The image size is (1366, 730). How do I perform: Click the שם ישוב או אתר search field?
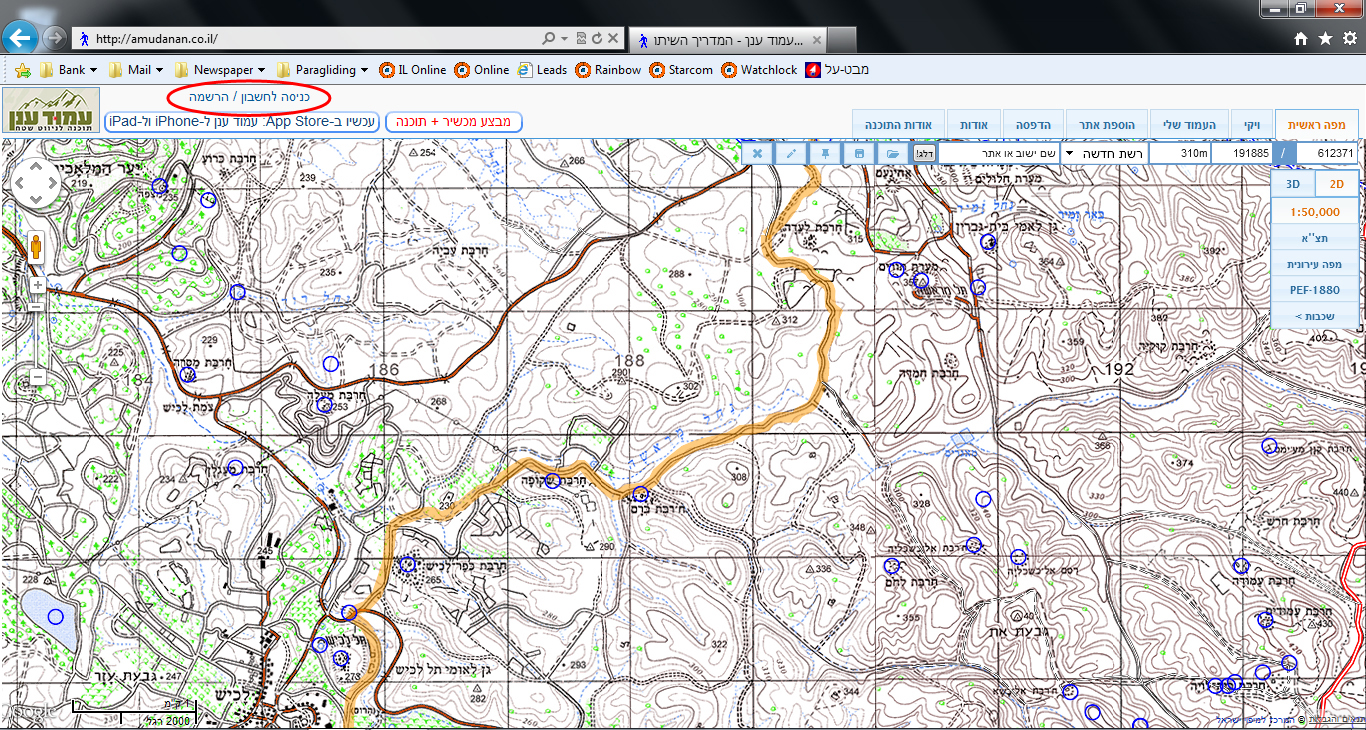coord(998,153)
